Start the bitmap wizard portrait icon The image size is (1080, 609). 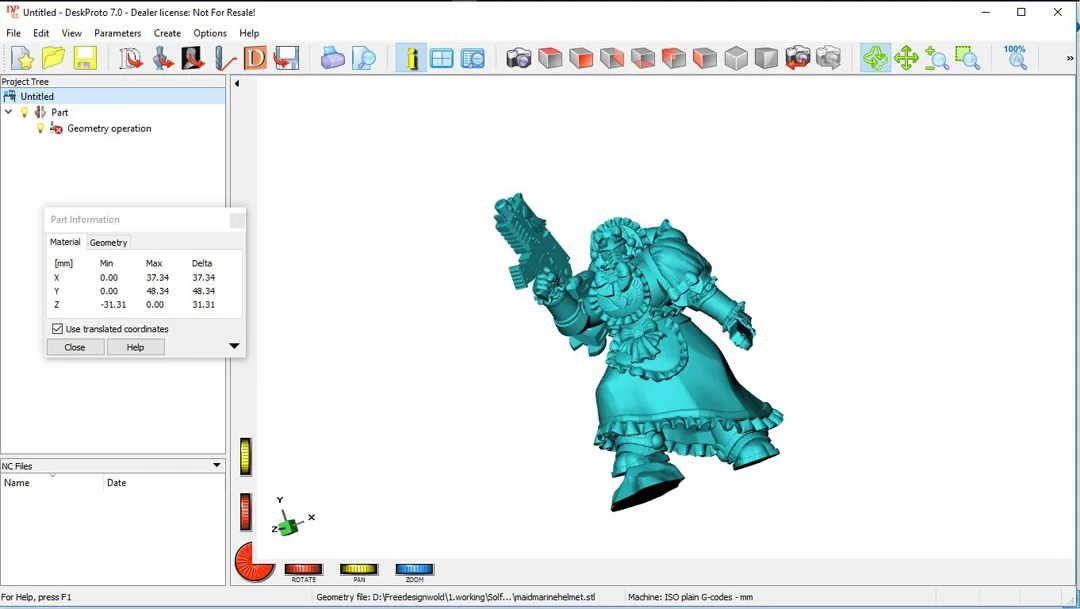pos(193,59)
